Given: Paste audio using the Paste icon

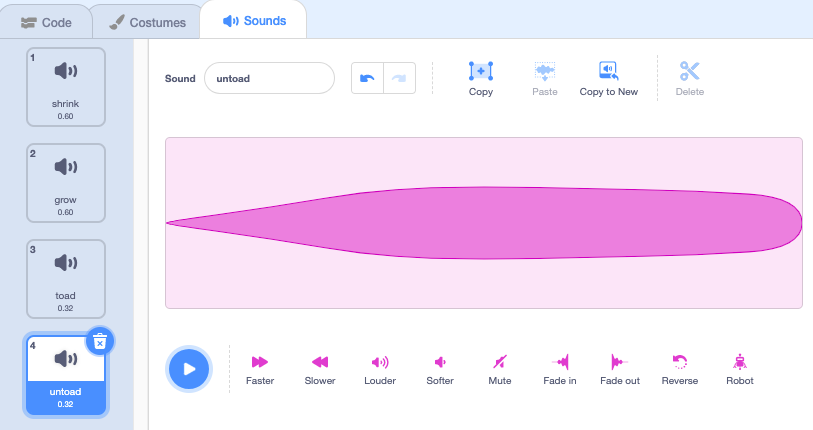Looking at the screenshot, I should click(x=544, y=78).
